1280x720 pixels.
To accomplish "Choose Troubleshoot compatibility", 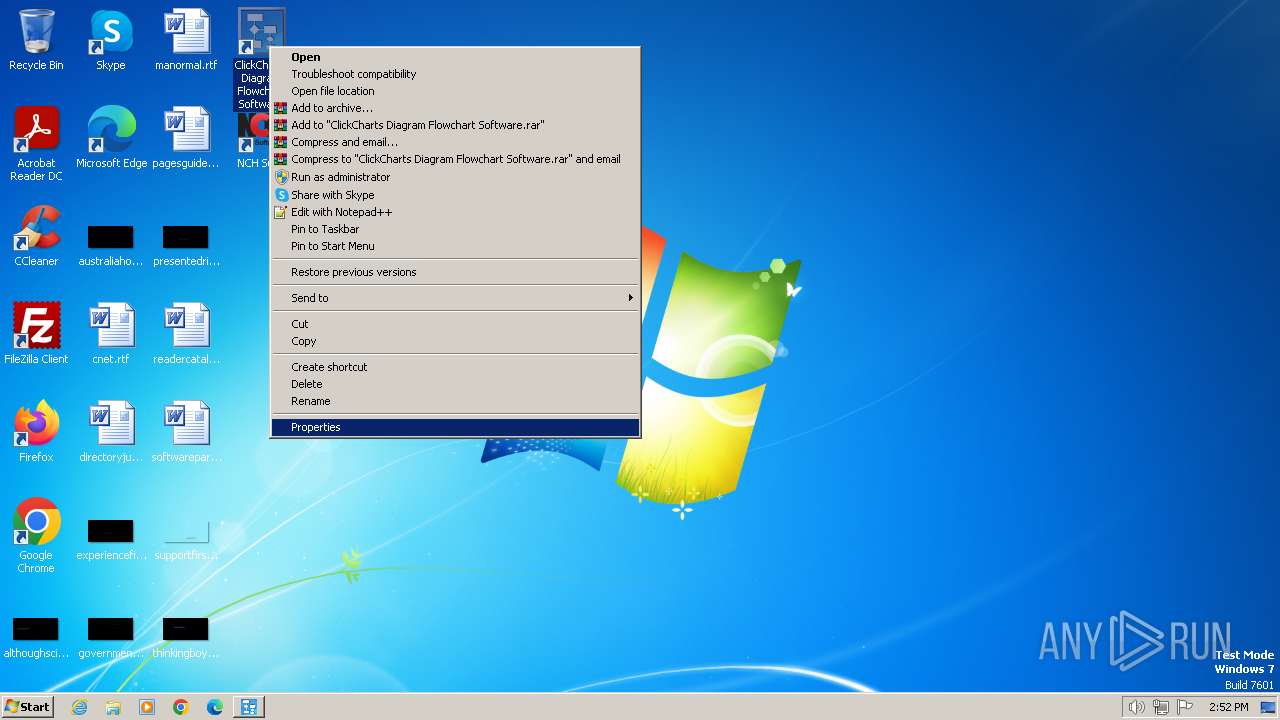I will click(x=455, y=74).
